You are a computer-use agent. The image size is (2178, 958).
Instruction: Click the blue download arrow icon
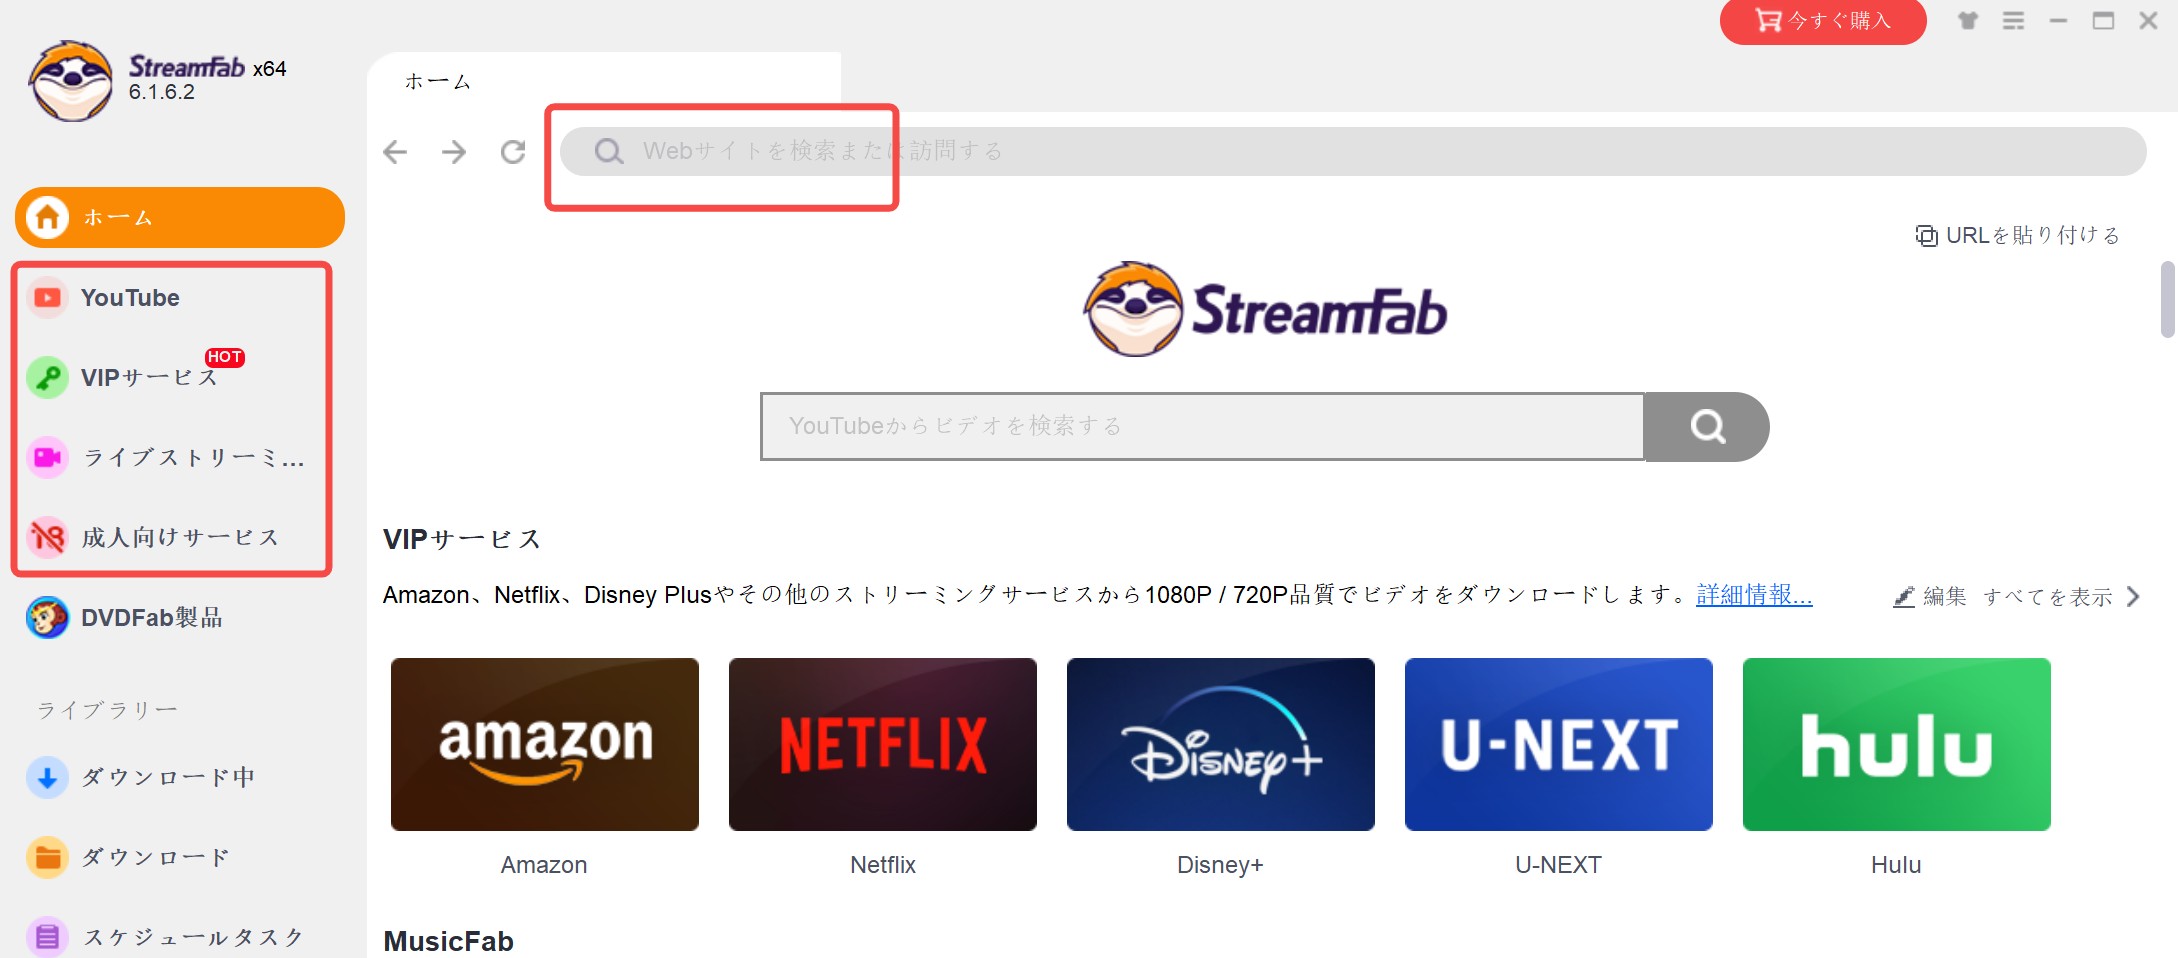tap(47, 777)
